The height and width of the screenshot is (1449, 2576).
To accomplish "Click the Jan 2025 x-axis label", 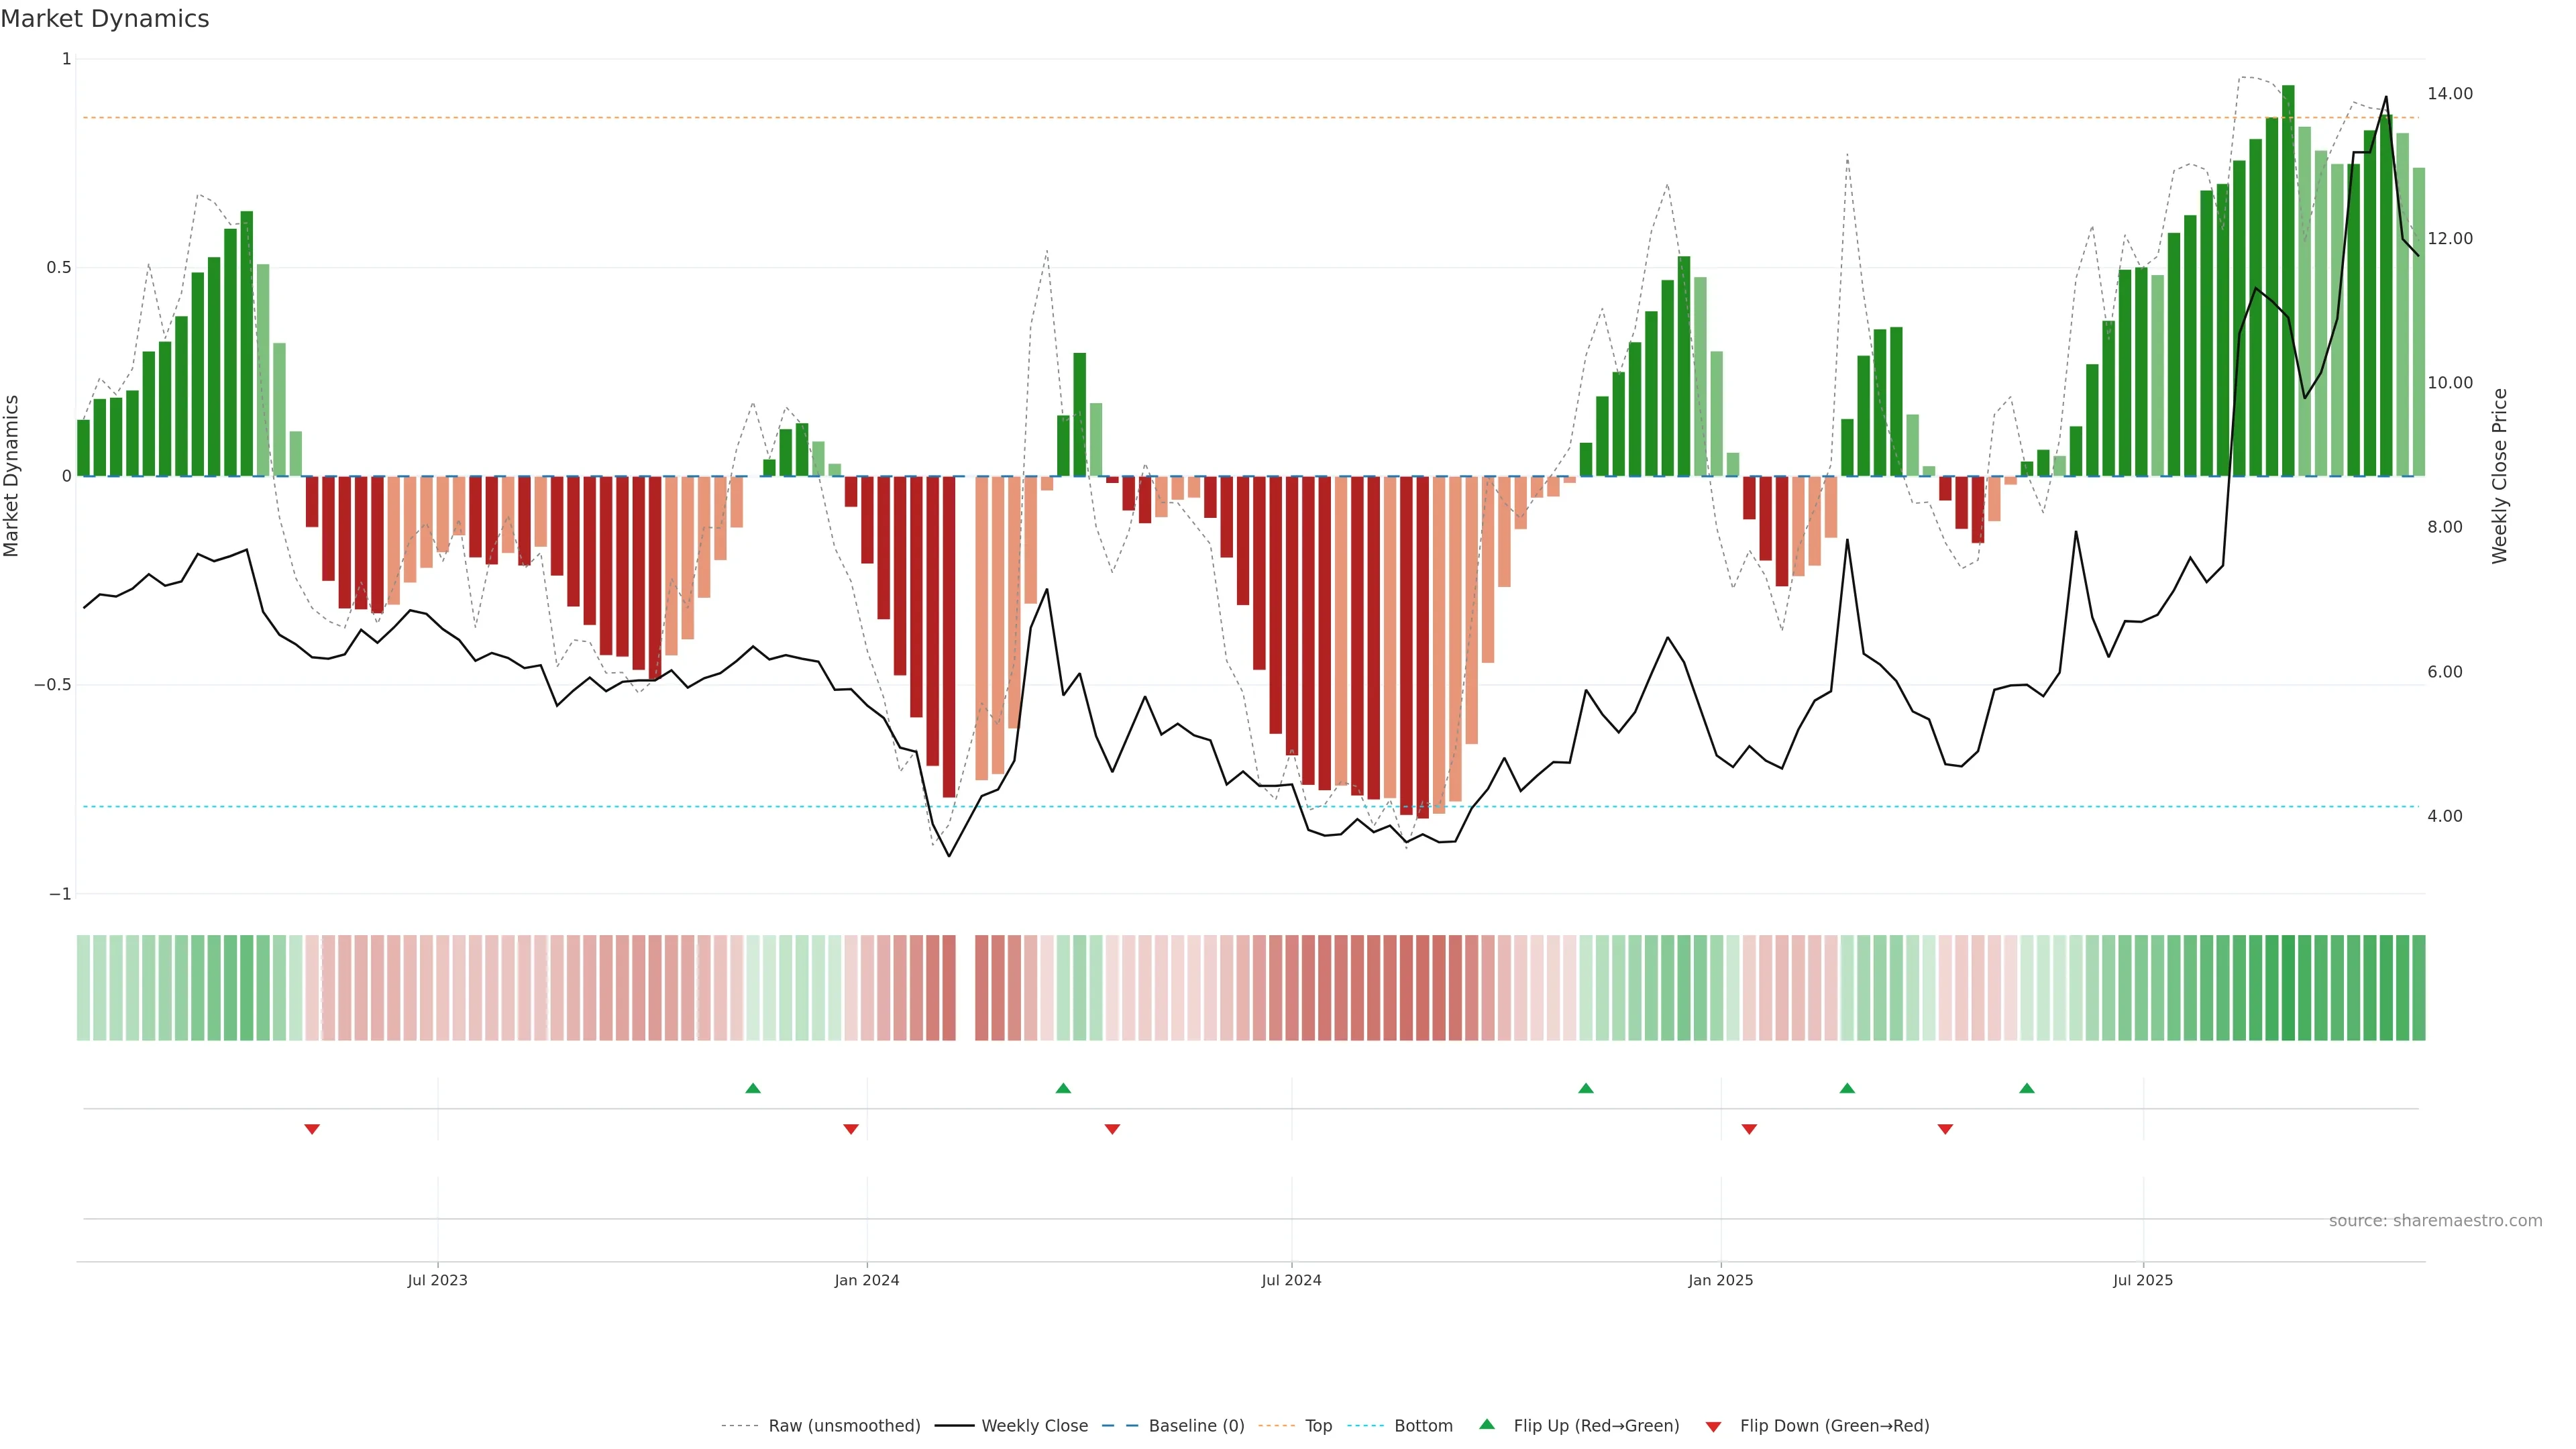I will (1720, 1280).
